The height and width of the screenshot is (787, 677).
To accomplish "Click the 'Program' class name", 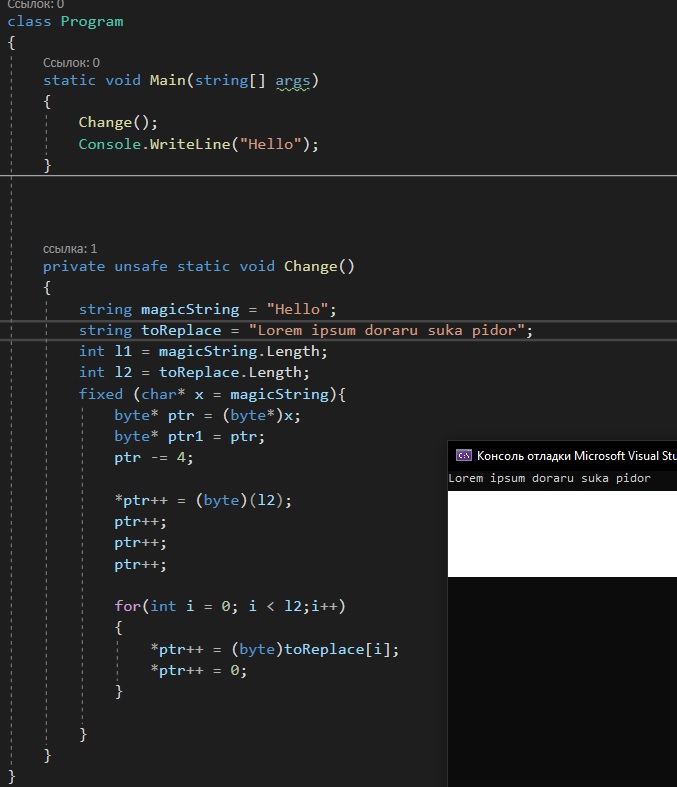I will click(x=92, y=22).
